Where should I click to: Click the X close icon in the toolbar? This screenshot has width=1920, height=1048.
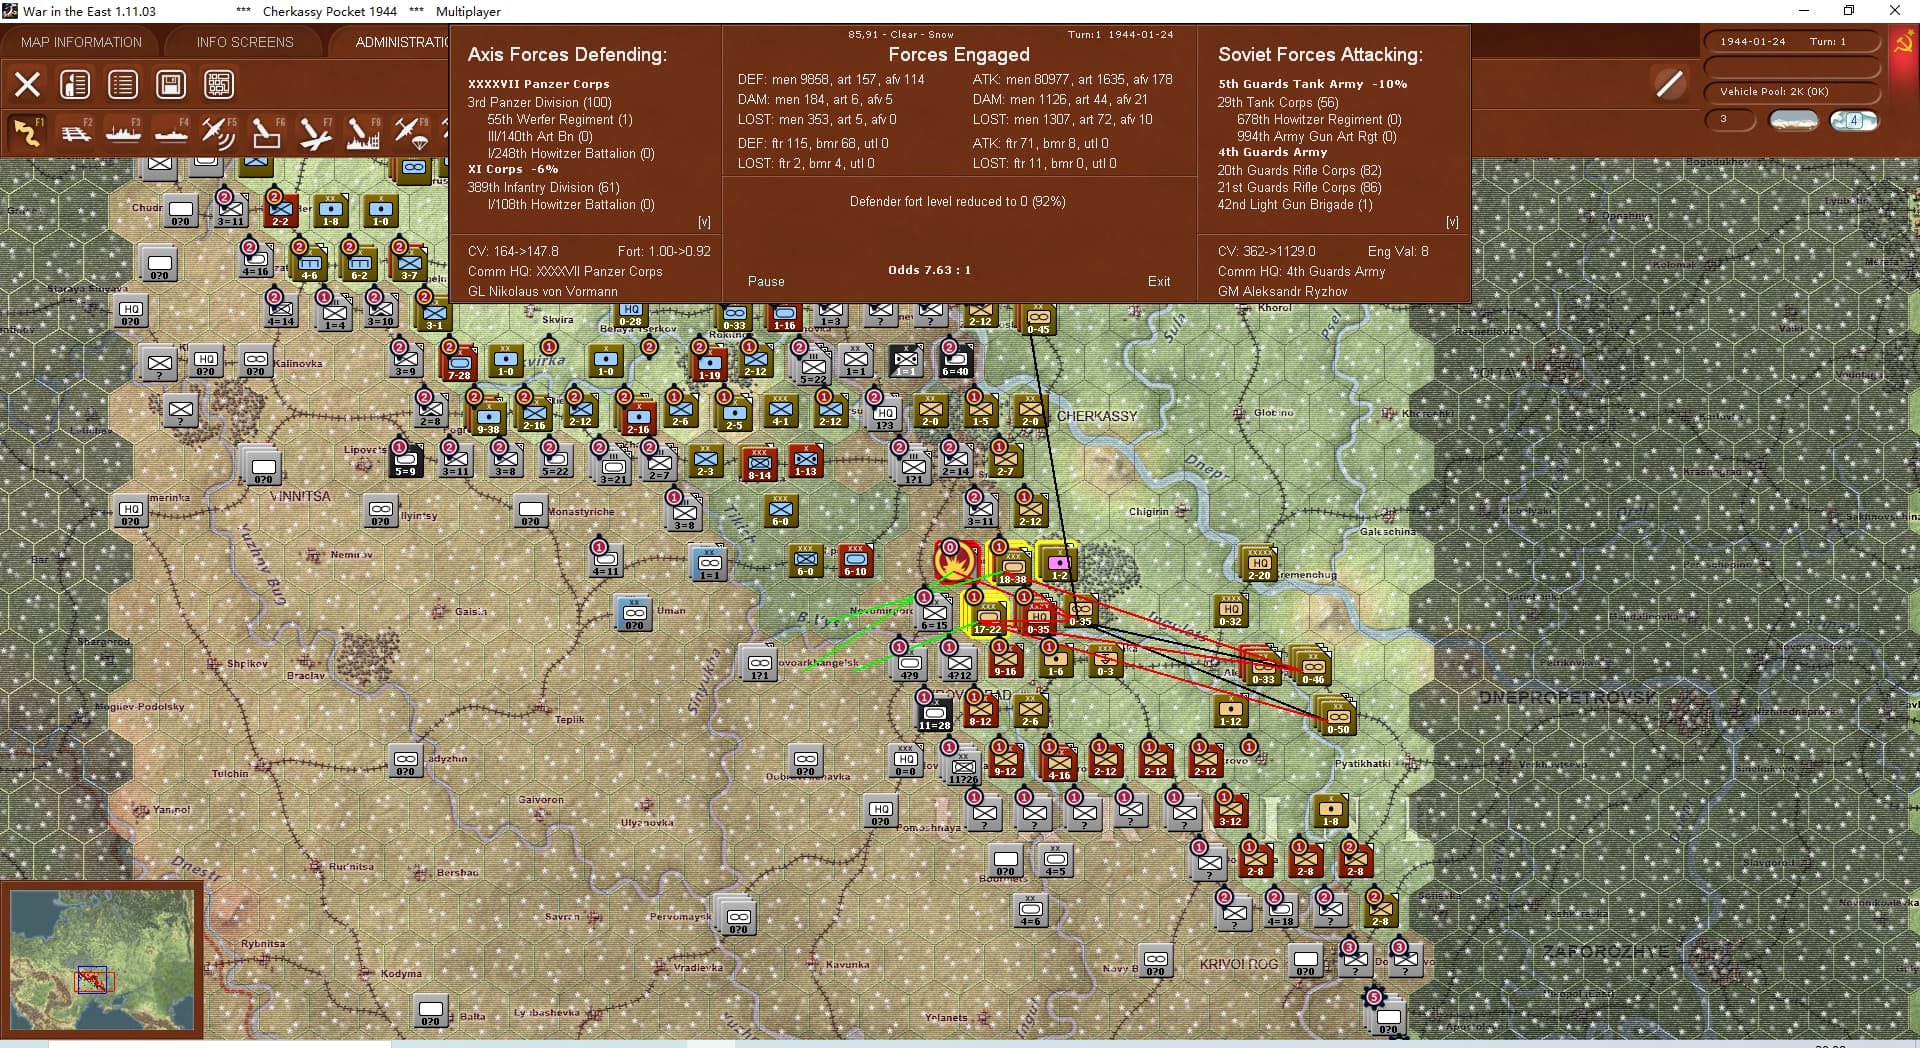pos(27,84)
